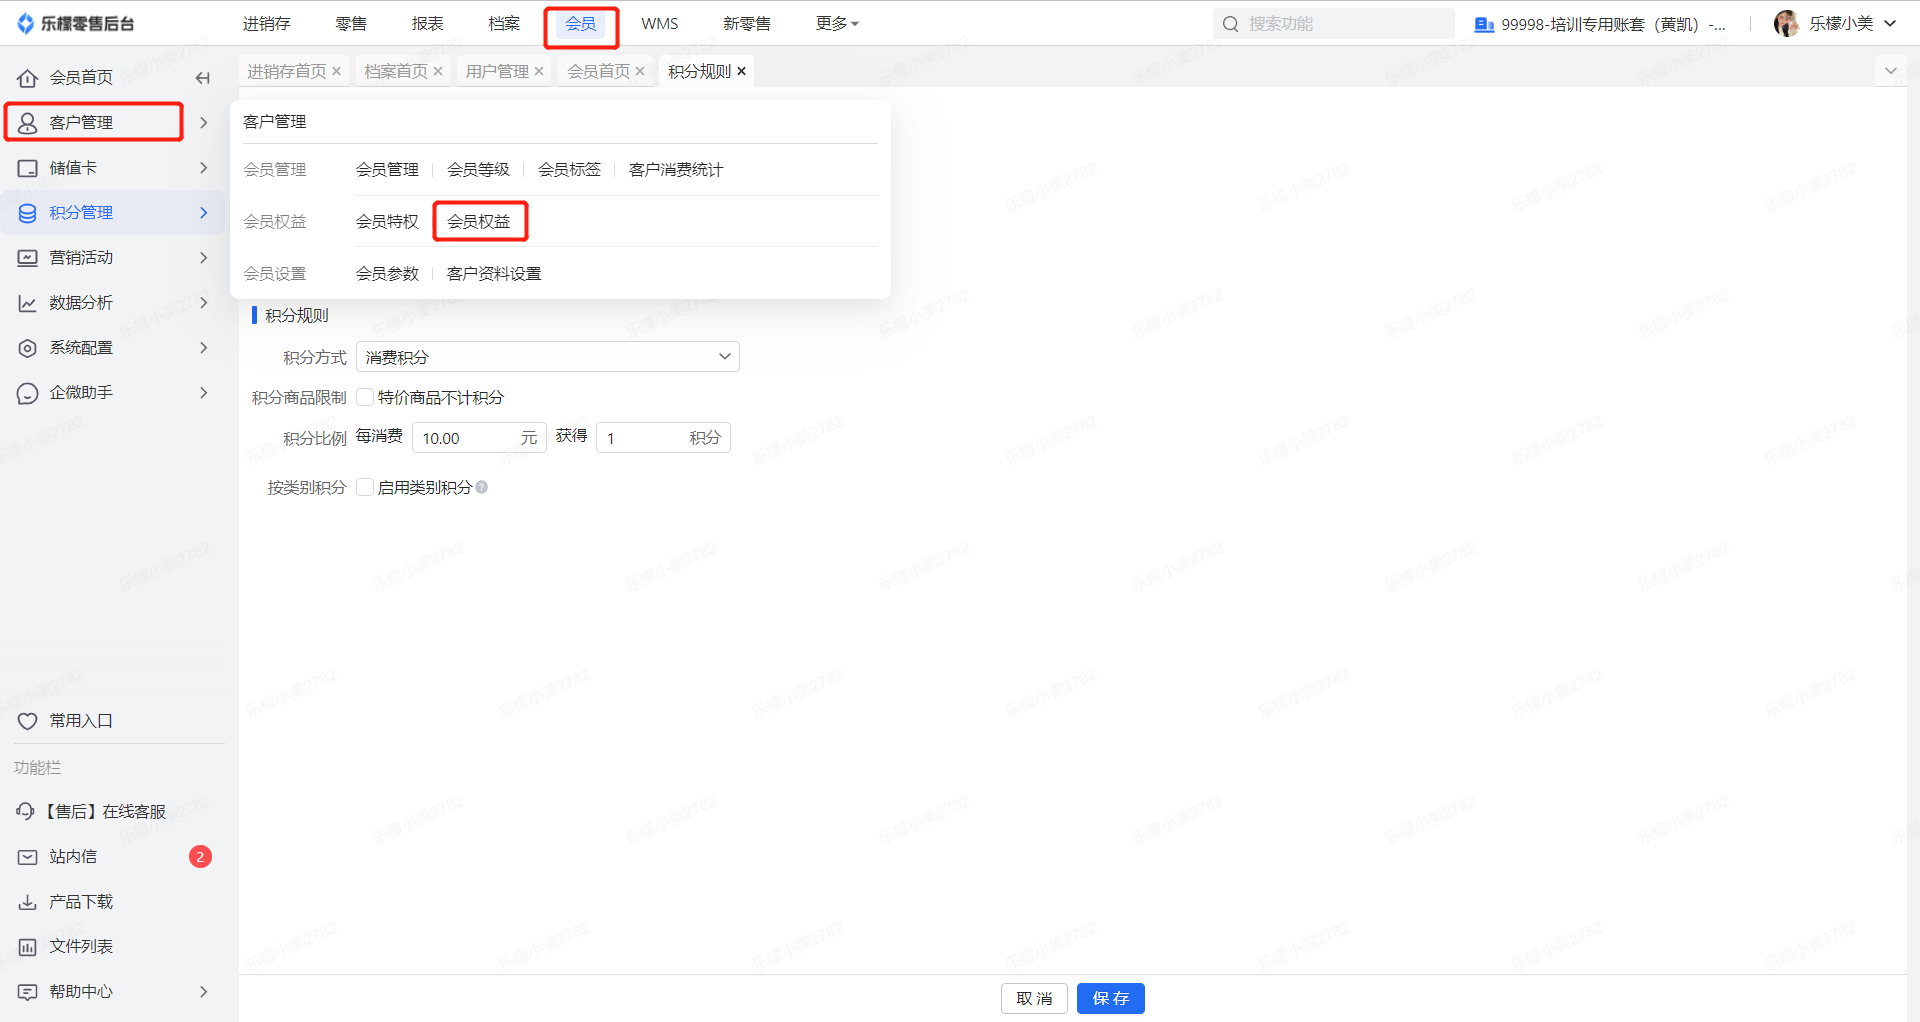Click the 每消费 amount input field

tap(479, 438)
